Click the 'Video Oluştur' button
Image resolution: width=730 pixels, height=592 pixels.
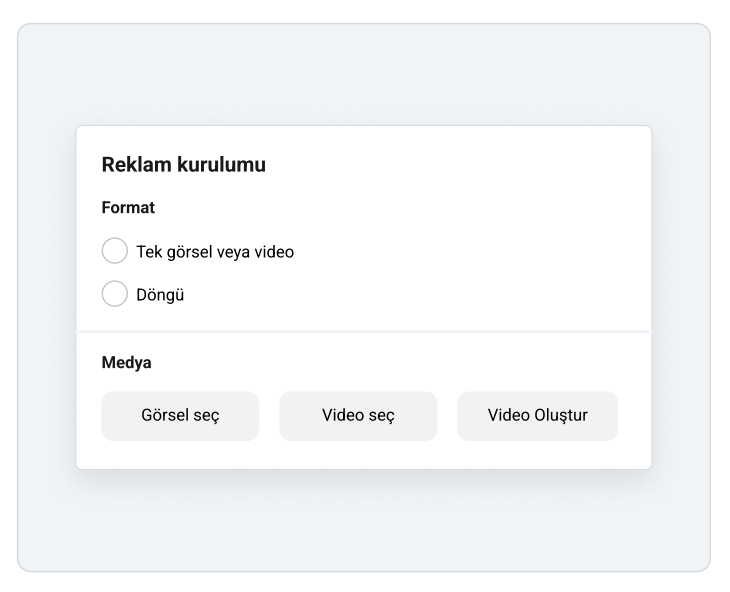(x=538, y=416)
